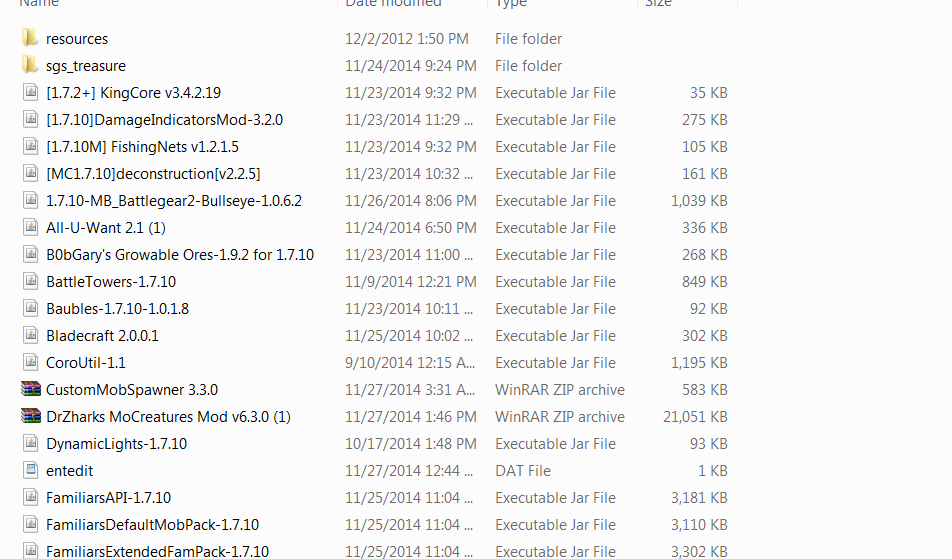This screenshot has width=952, height=560.
Task: Select the All-U-Want 2.1 (1) file
Action: [x=106, y=228]
